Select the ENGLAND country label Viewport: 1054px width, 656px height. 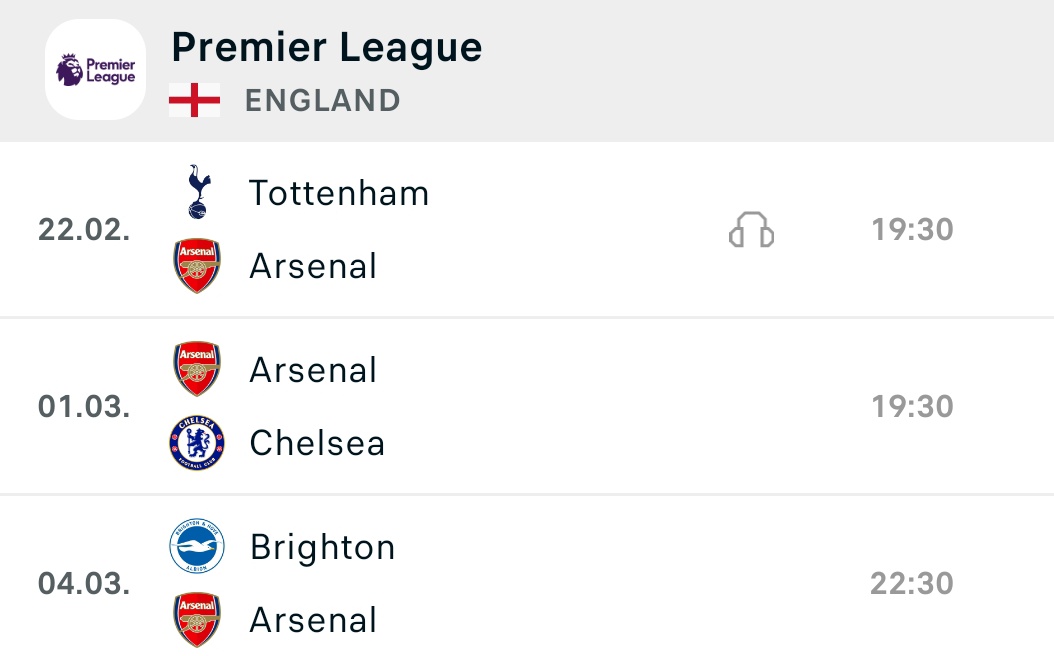(322, 101)
